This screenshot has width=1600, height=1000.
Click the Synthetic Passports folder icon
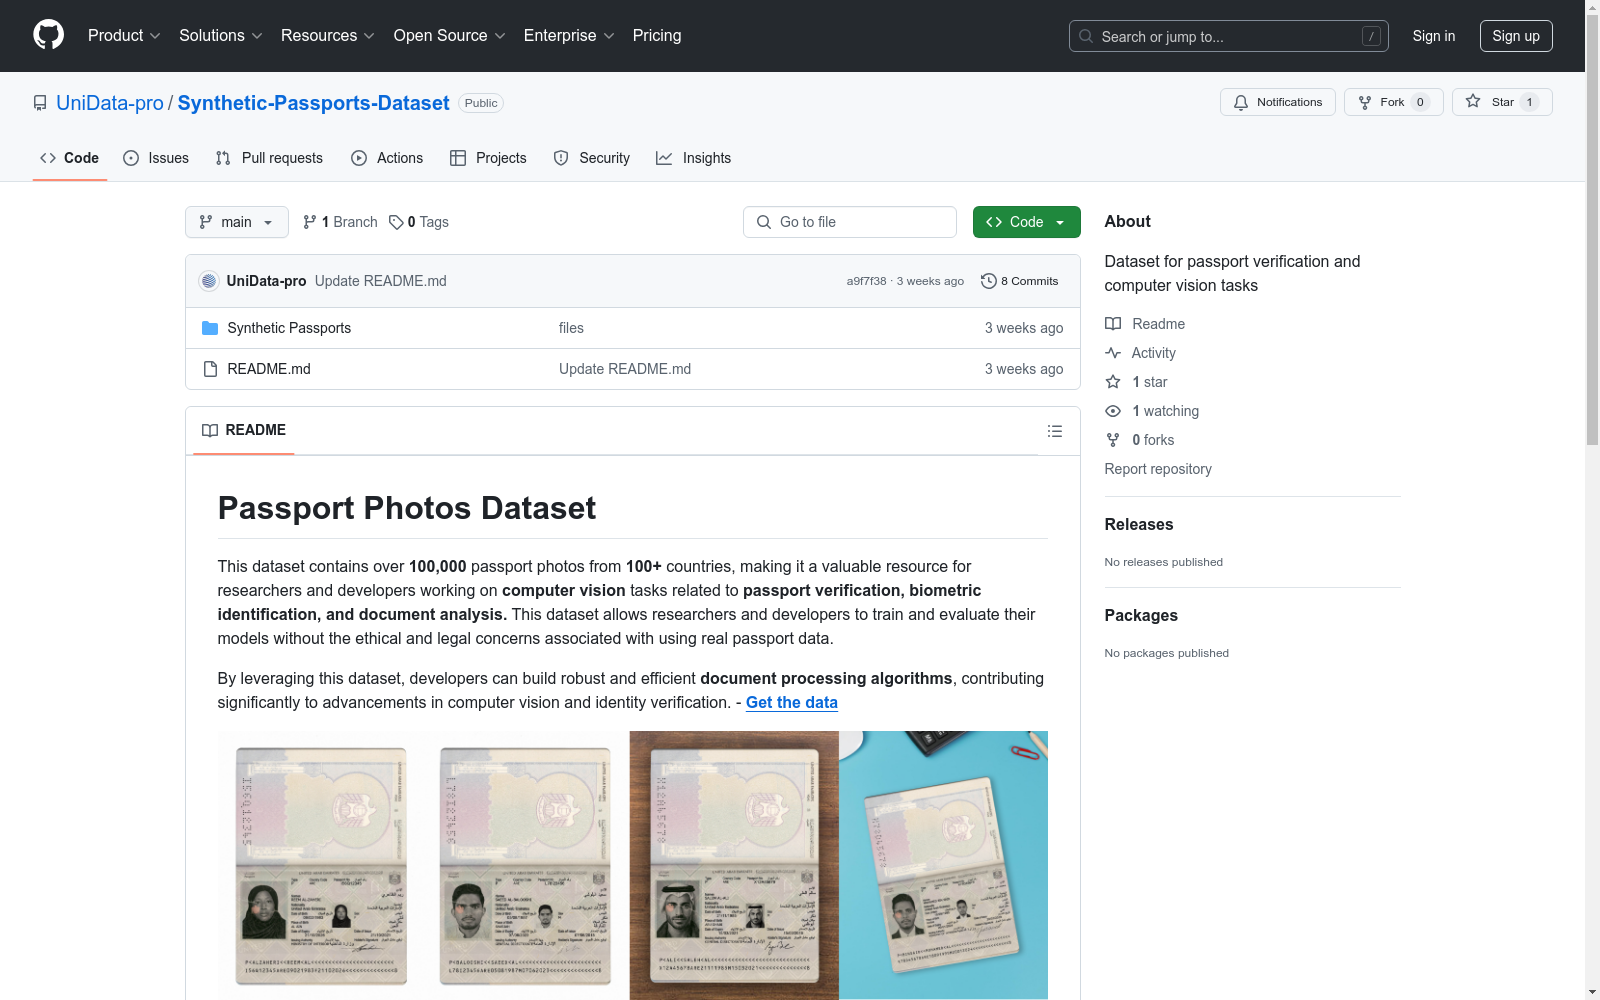click(211, 327)
